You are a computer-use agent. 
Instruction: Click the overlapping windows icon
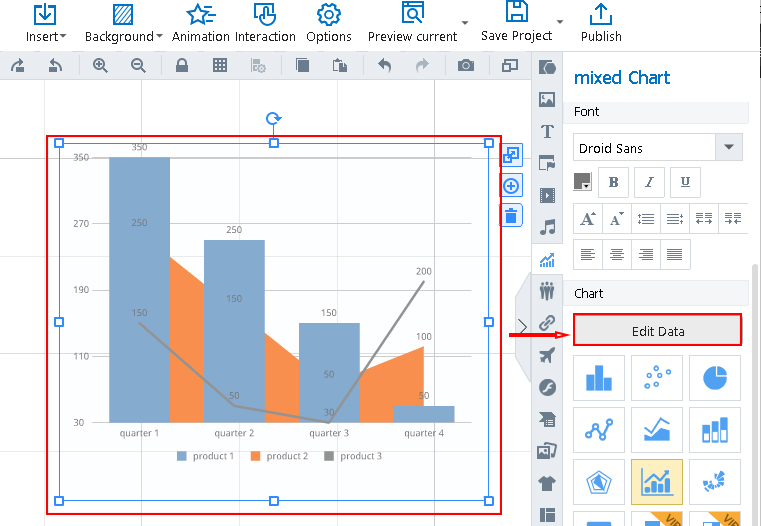coord(510,65)
